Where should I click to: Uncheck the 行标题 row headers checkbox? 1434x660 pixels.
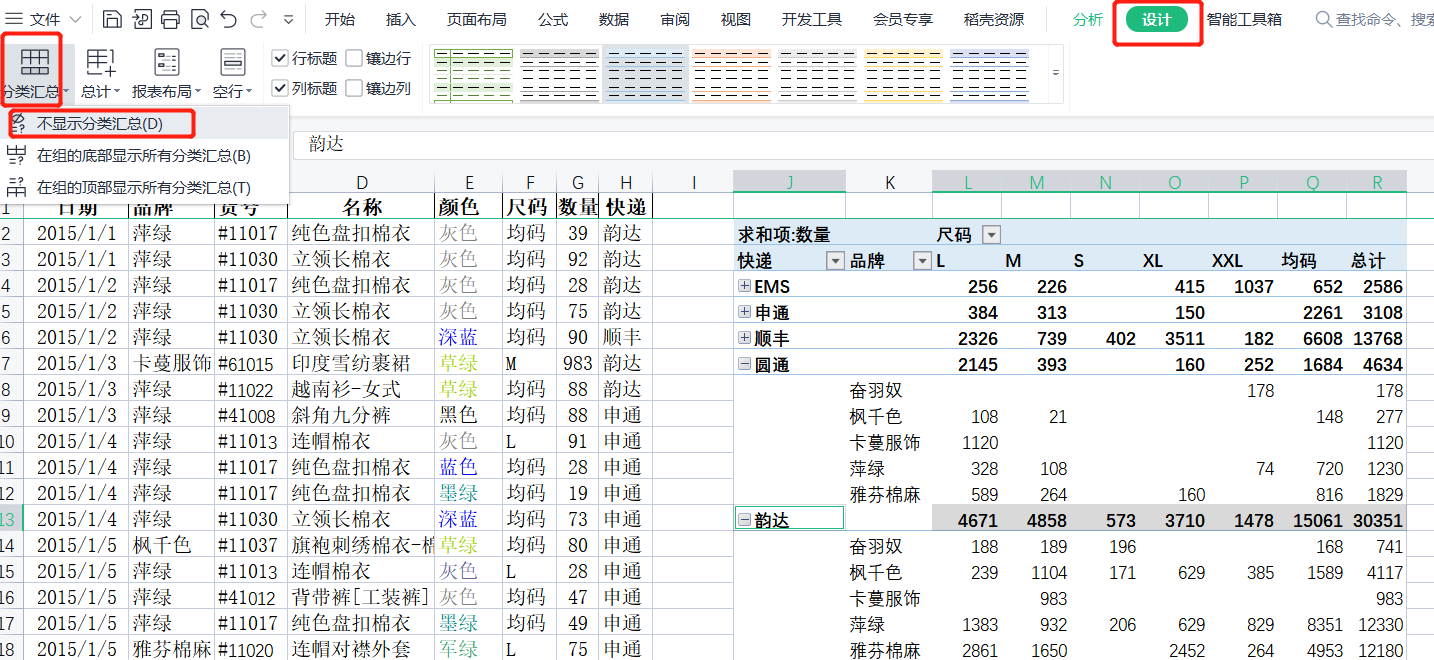281,59
